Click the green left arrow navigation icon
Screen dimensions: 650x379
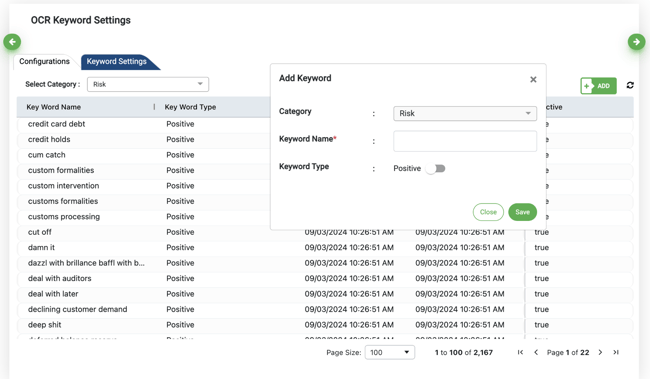tap(12, 42)
